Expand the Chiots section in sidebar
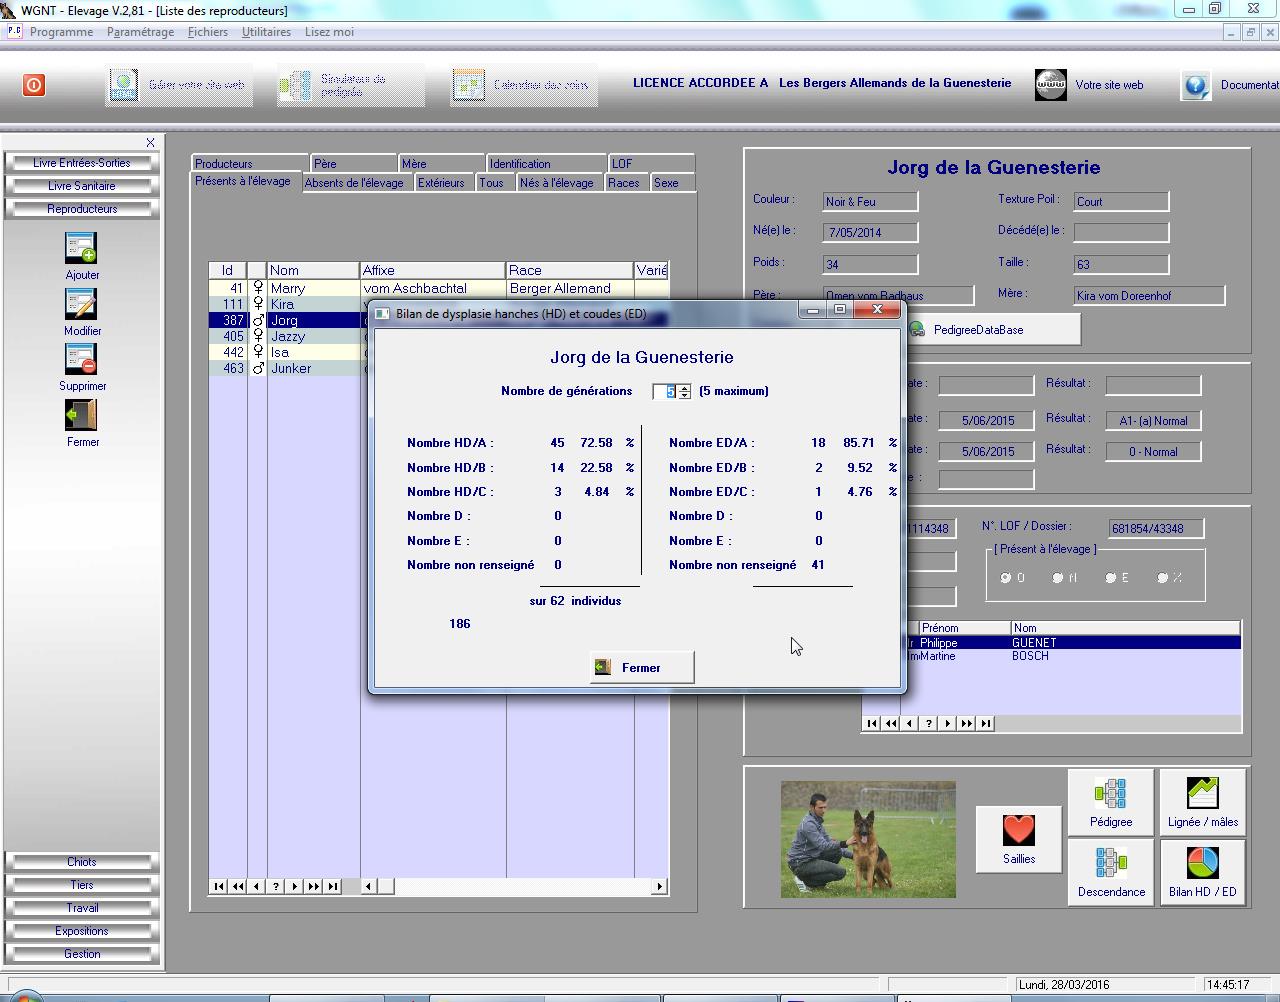1280x1002 pixels. tap(82, 862)
